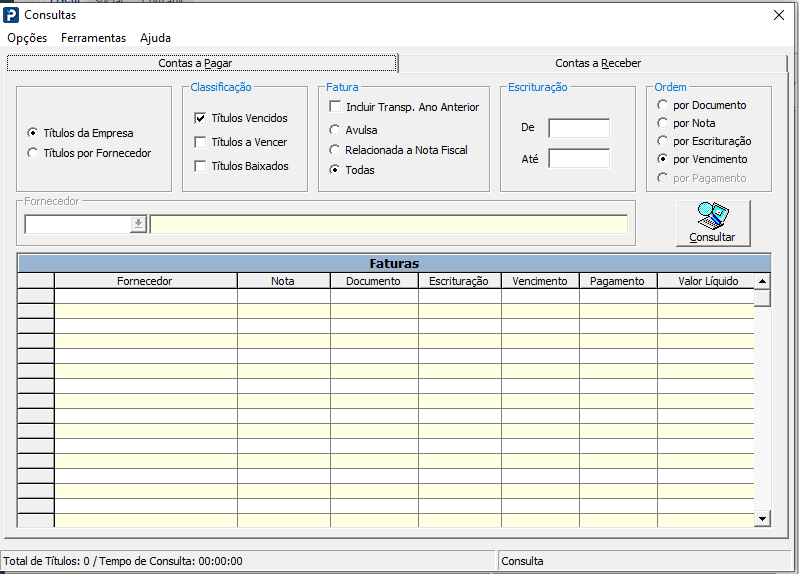Screen dimensions: 799x574
Task: Set ordering to por Escrituração
Action: pos(662,141)
